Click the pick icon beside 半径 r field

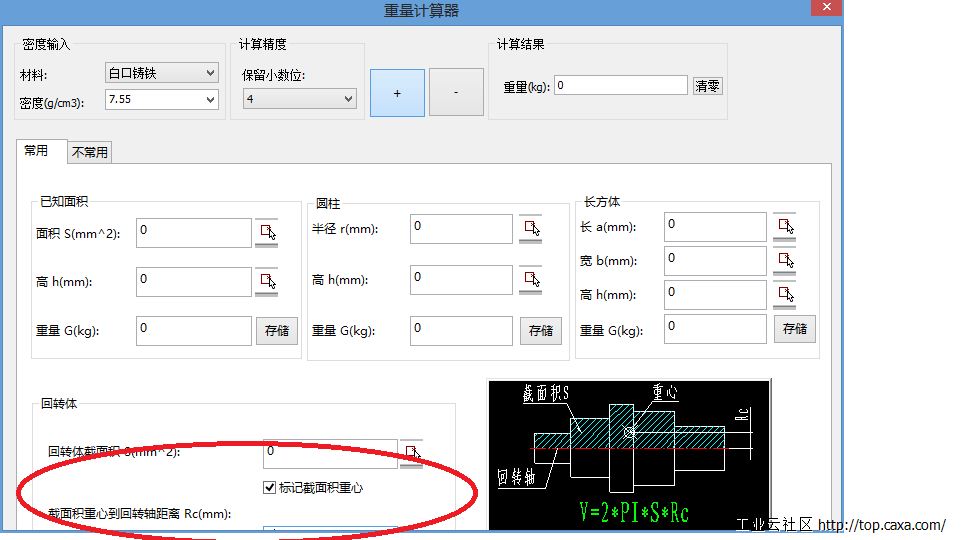point(530,229)
